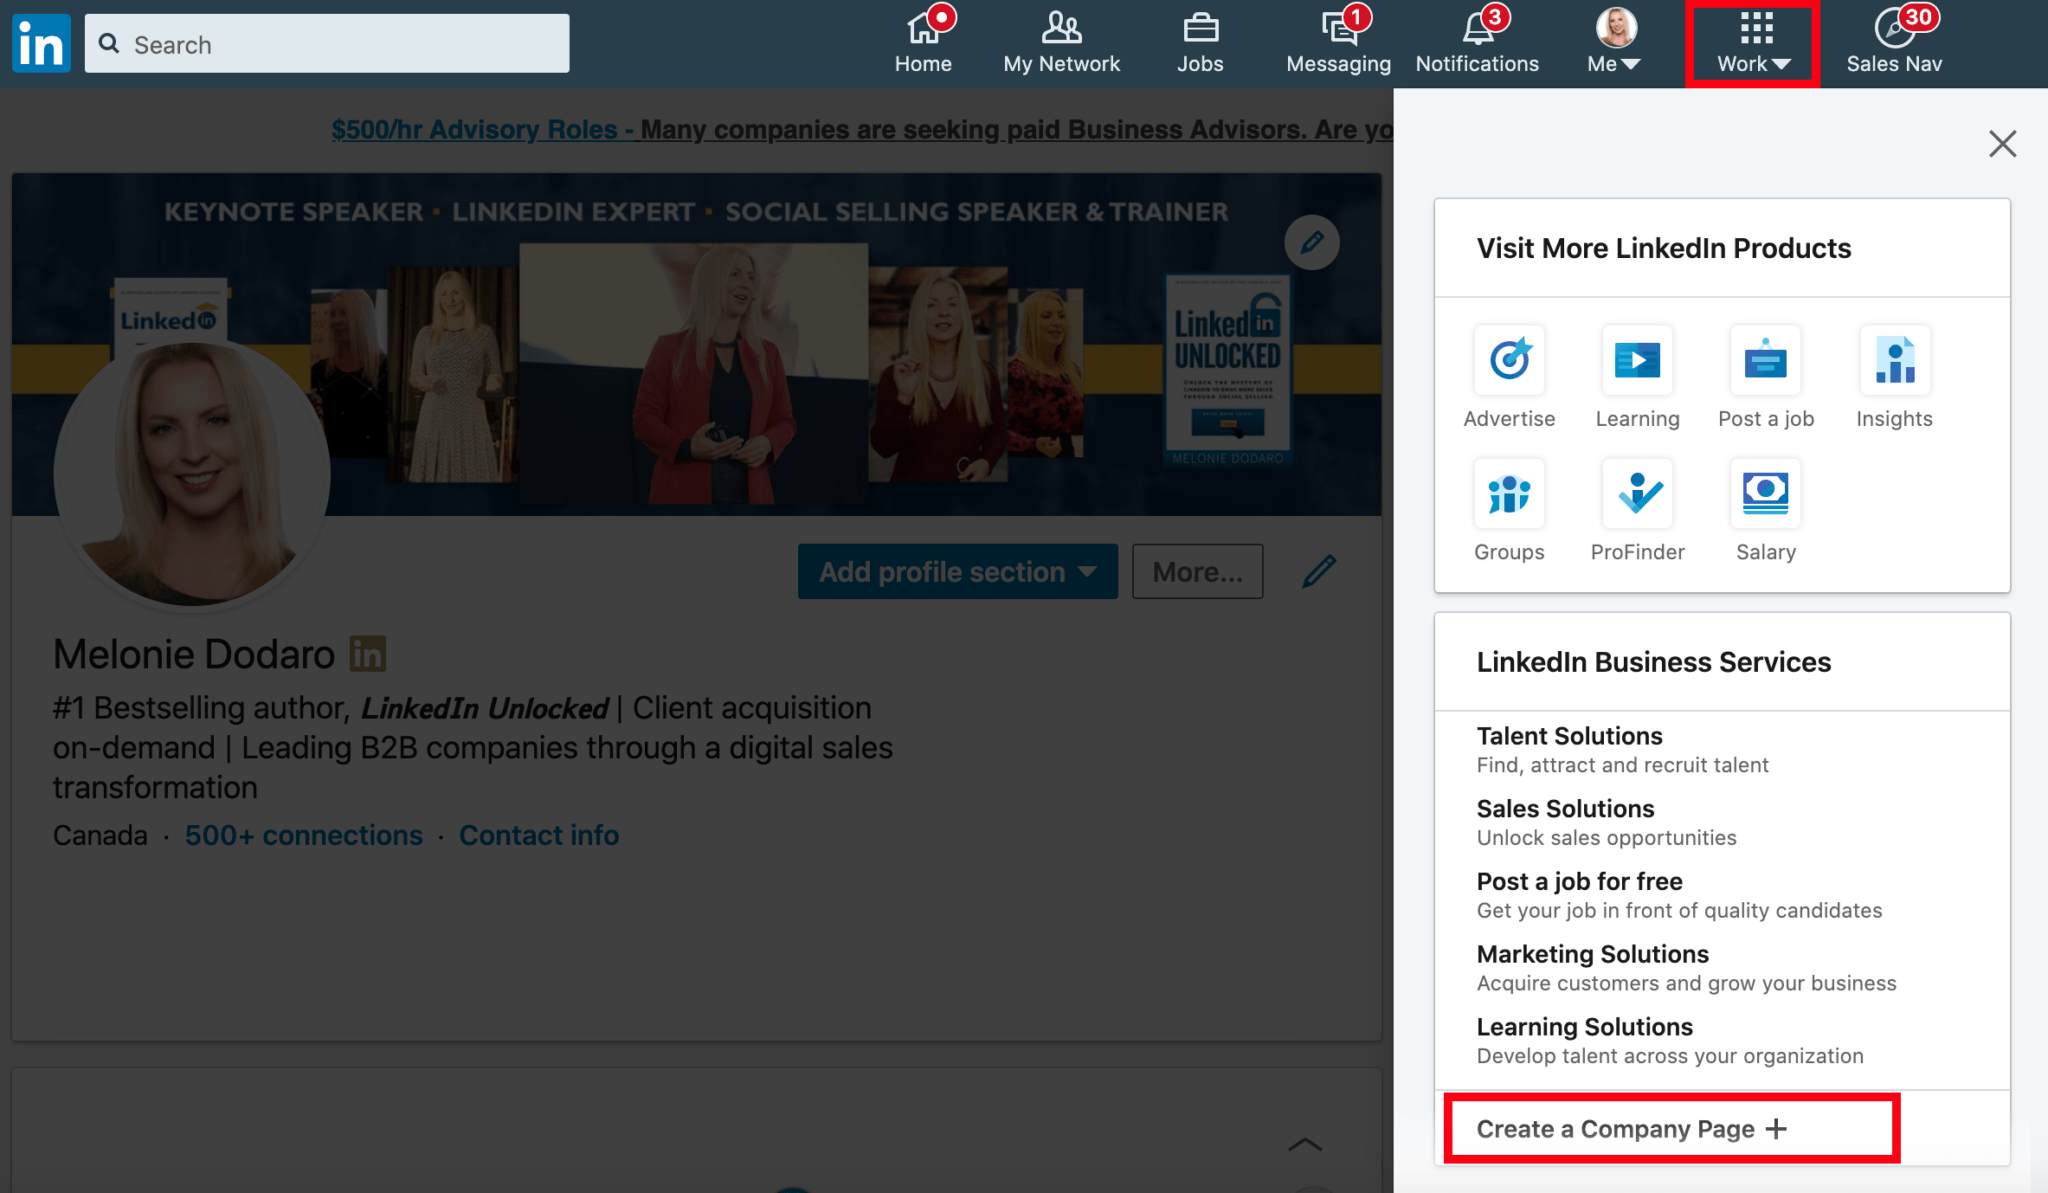Open the LinkedIn home logo
This screenshot has width=2048, height=1193.
point(40,42)
